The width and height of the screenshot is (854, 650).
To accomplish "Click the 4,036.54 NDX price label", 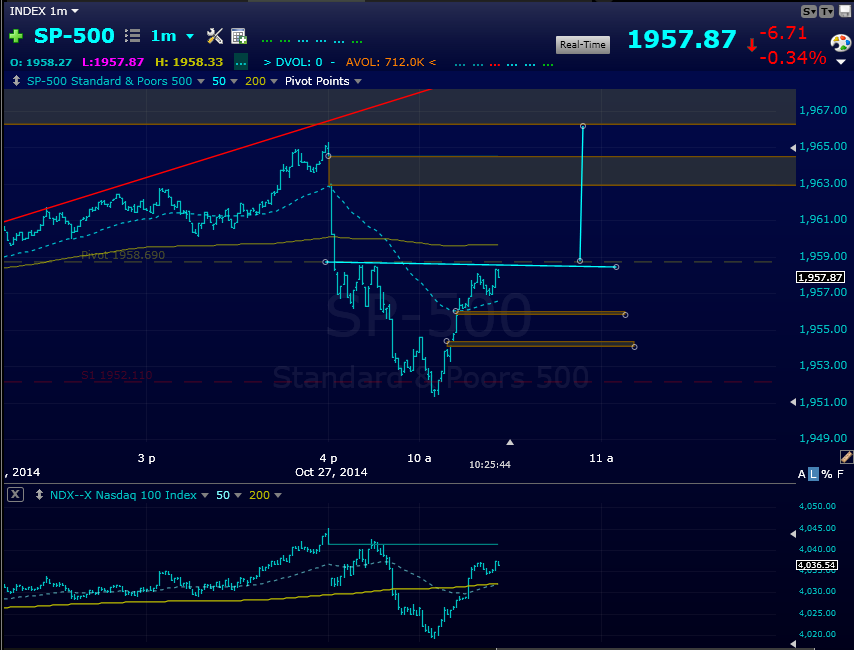I will click(816, 565).
